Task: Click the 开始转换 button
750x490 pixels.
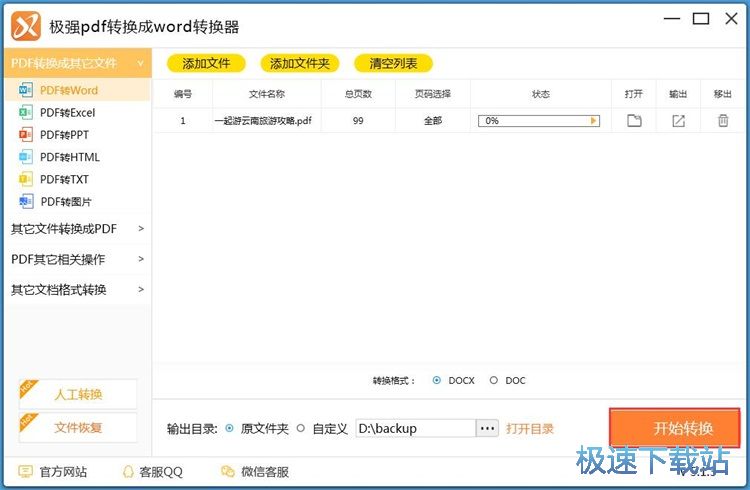Action: (x=674, y=428)
